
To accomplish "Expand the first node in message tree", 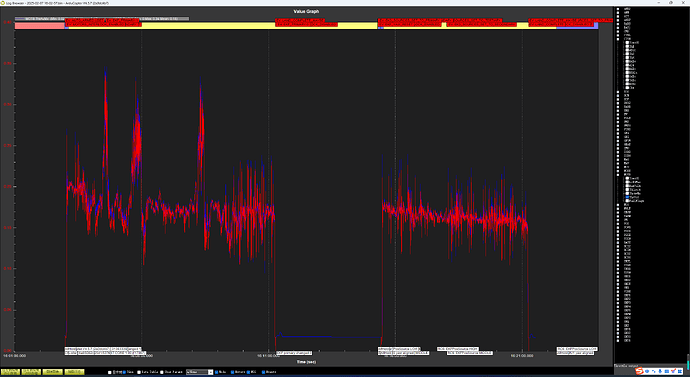I will coord(618,9).
